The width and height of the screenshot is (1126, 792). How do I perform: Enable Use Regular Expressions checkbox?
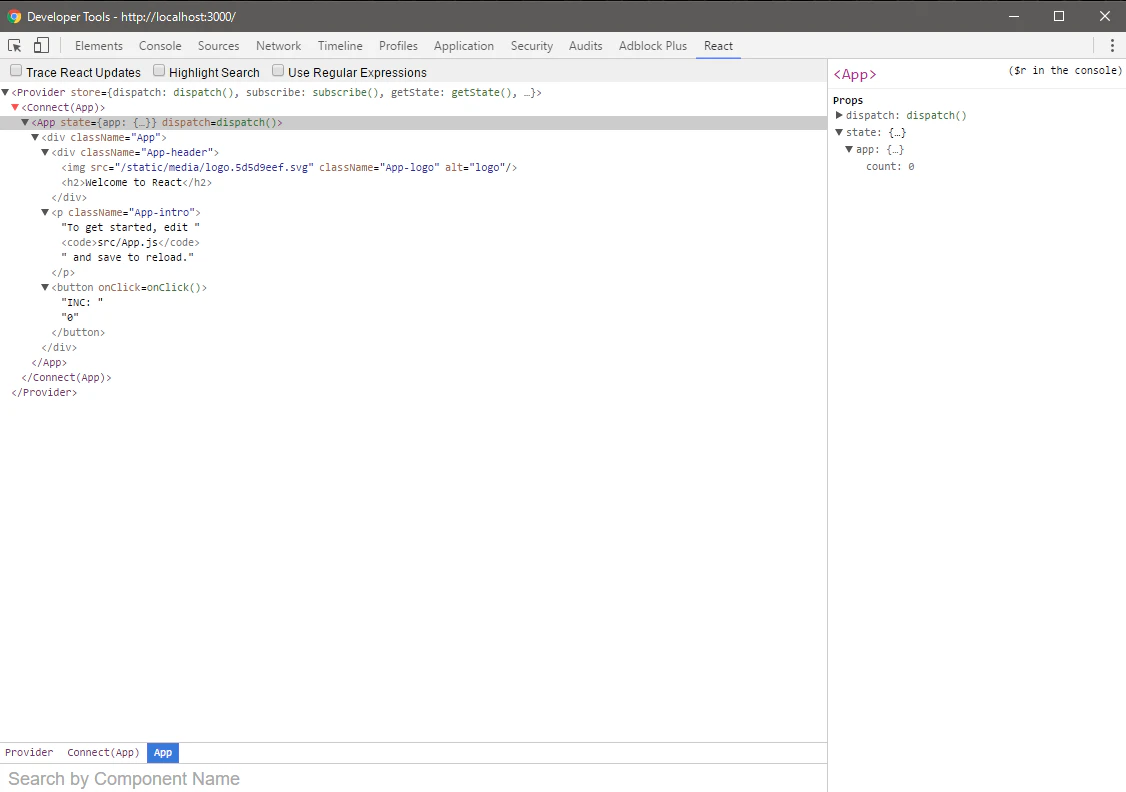pos(278,71)
